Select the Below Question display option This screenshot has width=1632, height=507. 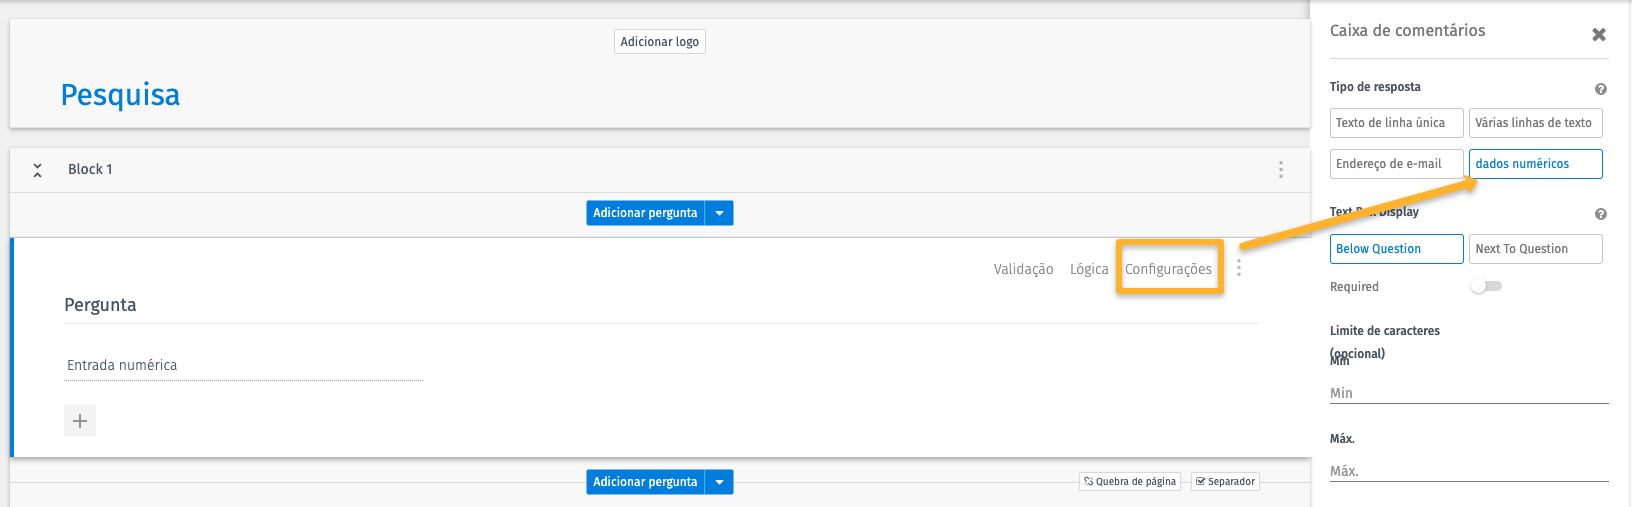1396,249
